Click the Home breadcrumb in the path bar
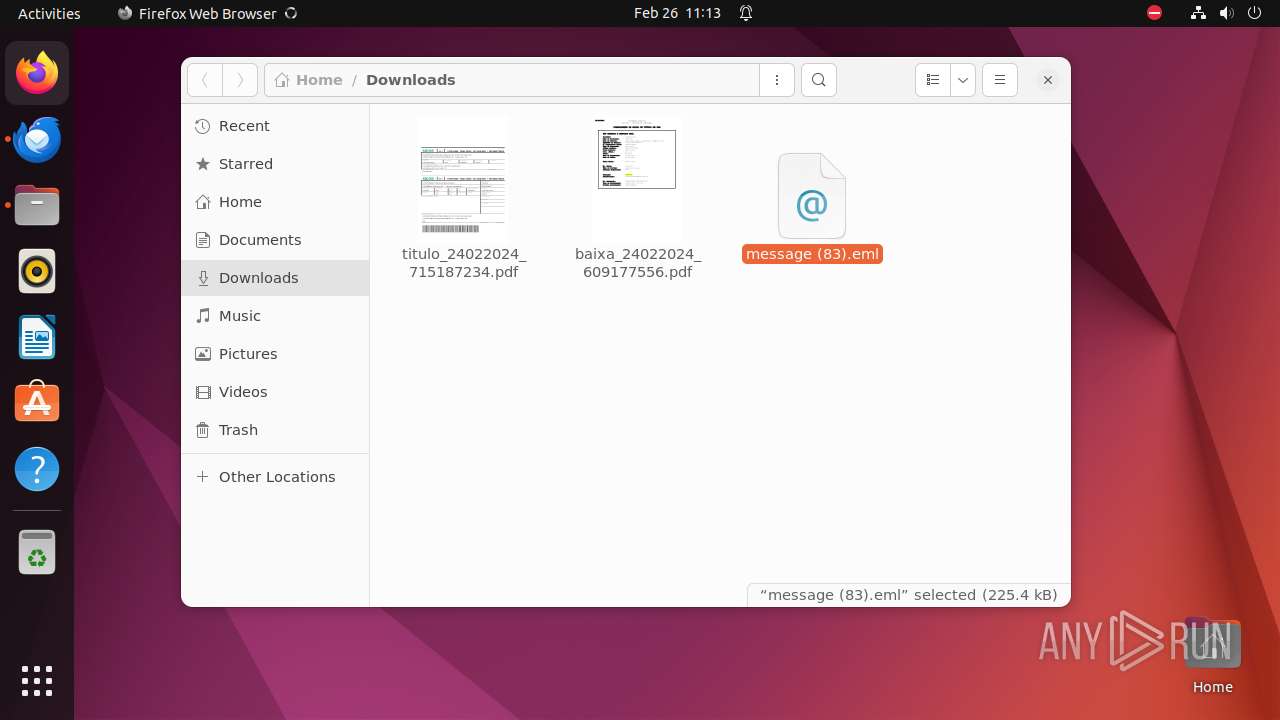The image size is (1280, 720). 308,80
